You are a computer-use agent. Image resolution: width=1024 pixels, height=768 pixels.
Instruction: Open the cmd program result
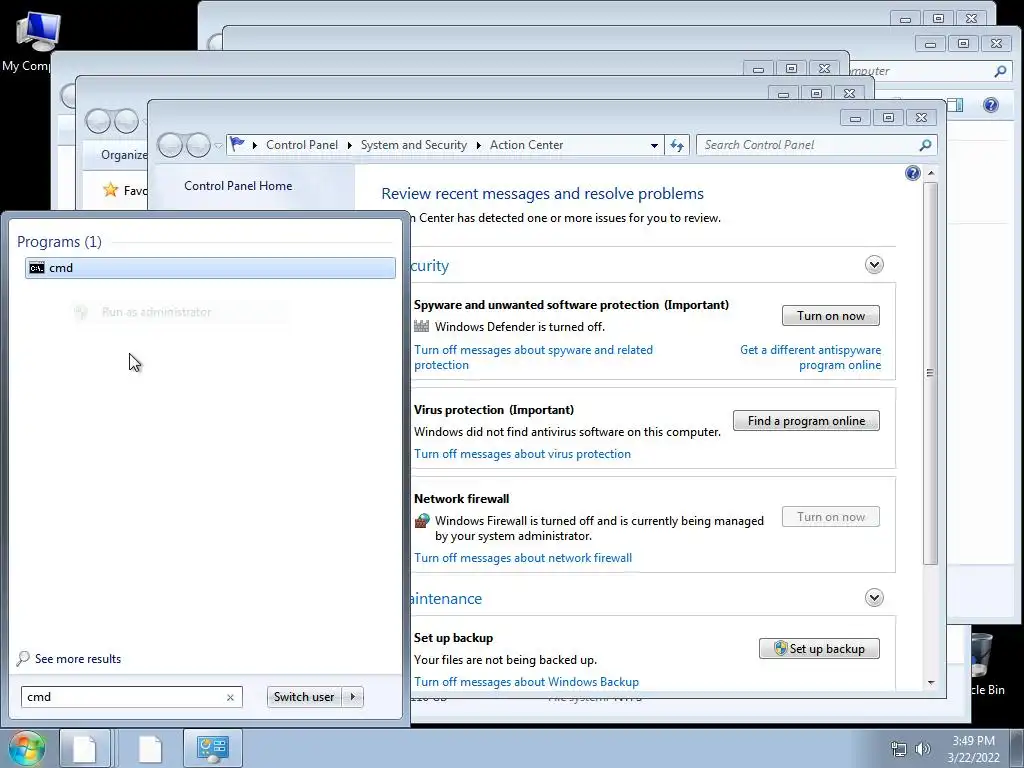tap(210, 268)
